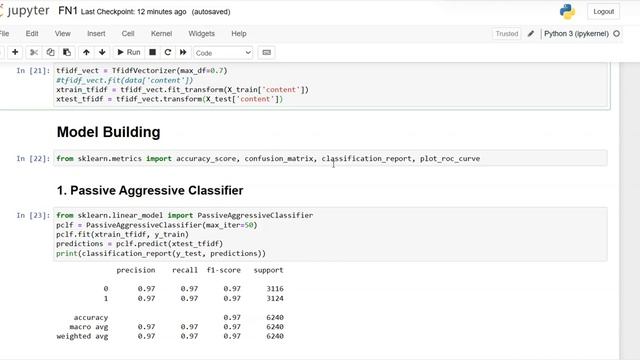Click the Model Building heading
The image size is (640, 360).
pyautogui.click(x=109, y=132)
